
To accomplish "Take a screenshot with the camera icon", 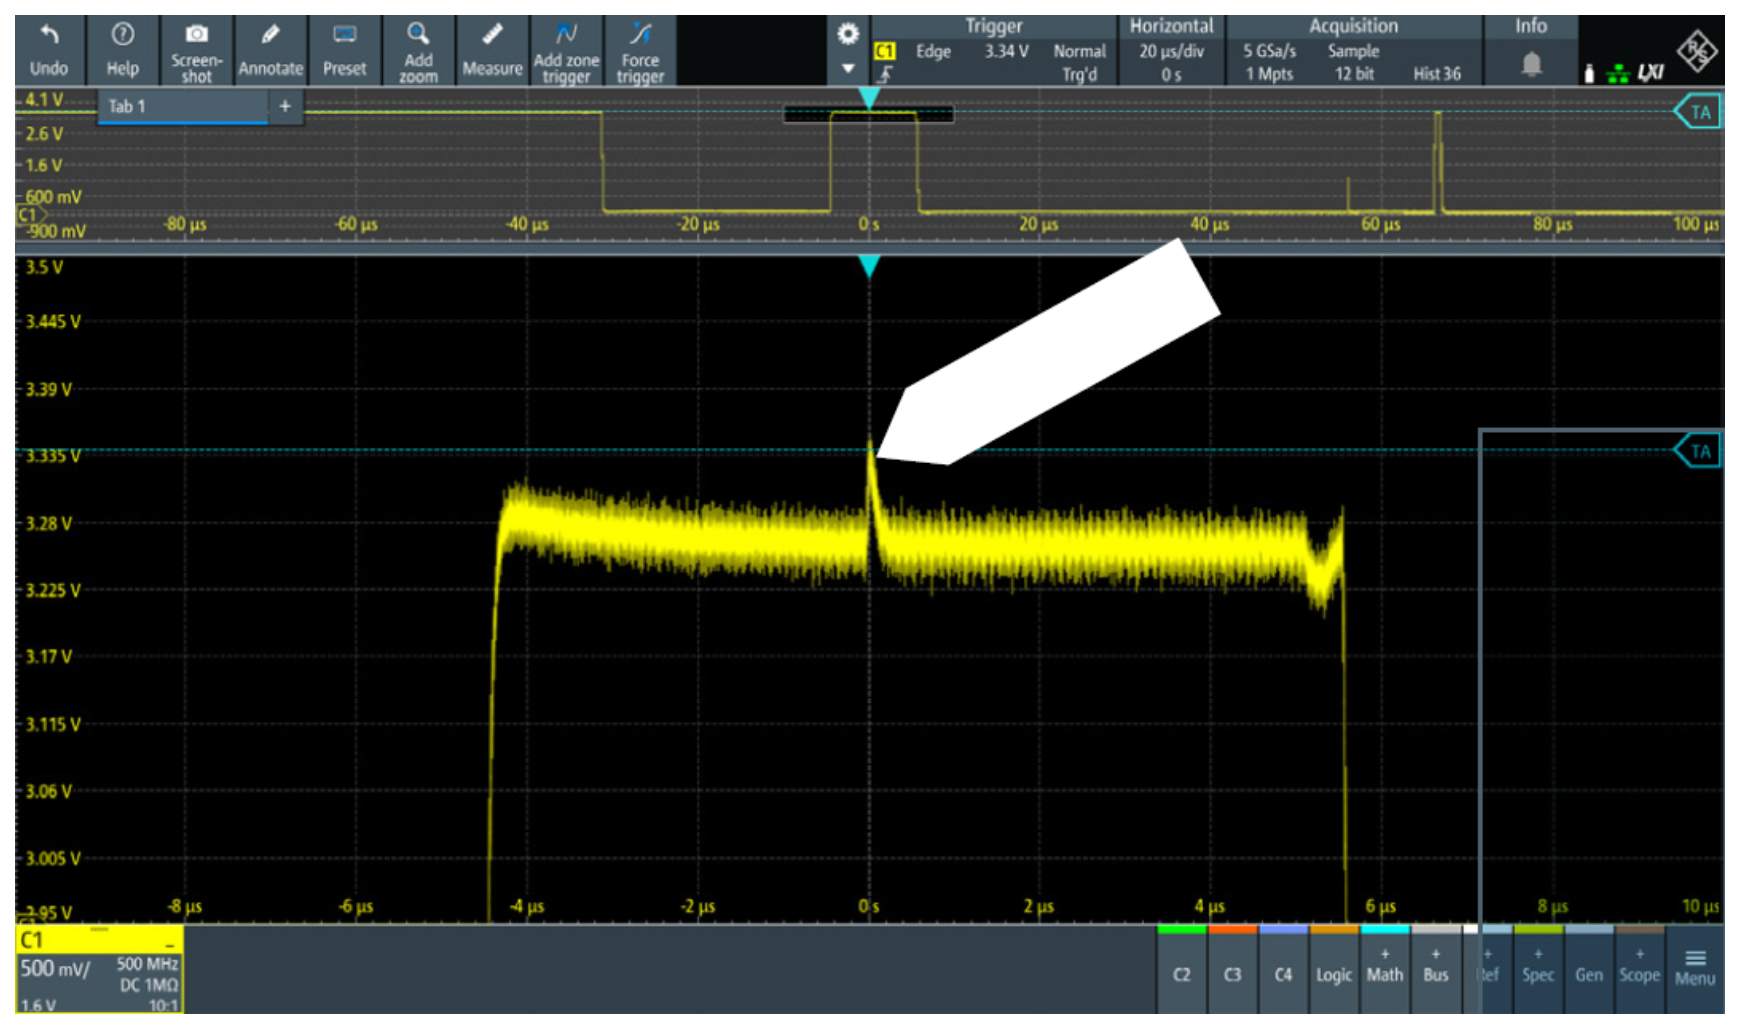I will tap(196, 35).
